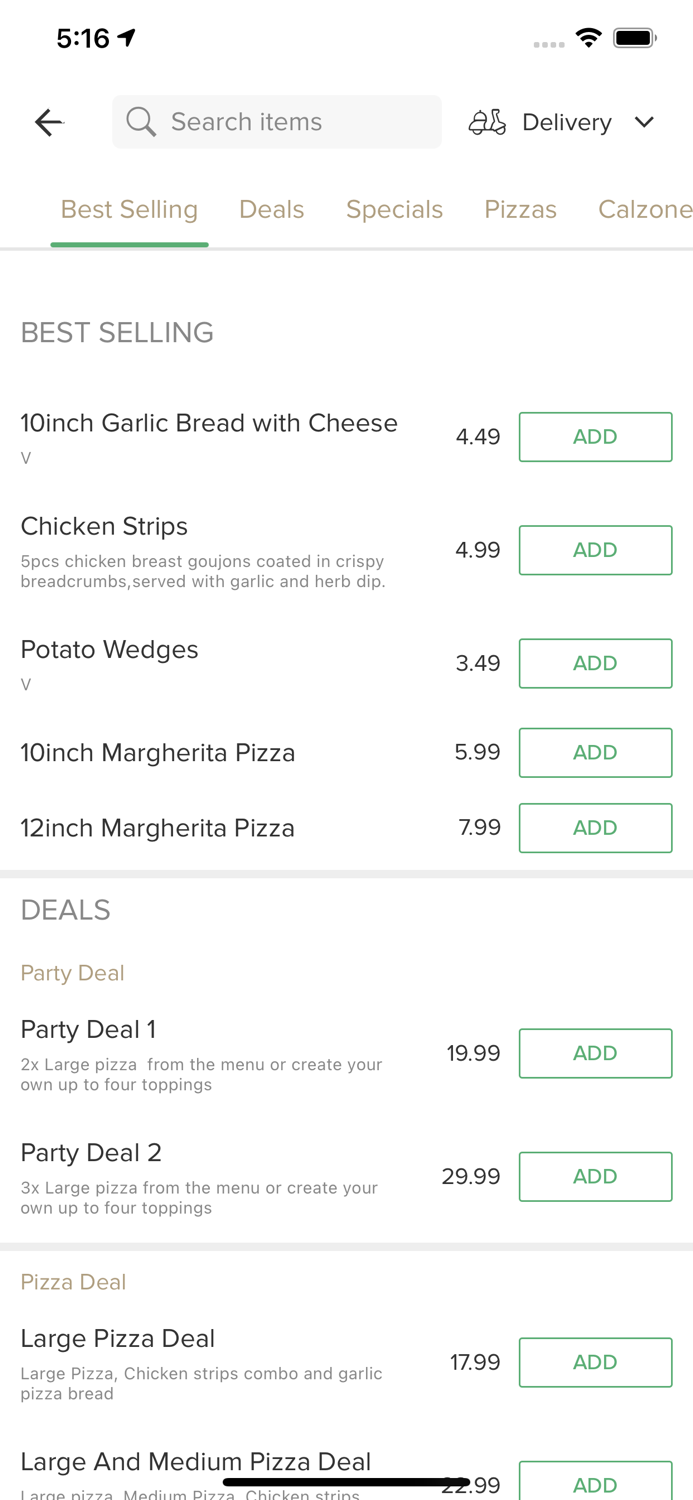Click the search magnifier icon
Screen dimensions: 693x1500
[141, 122]
